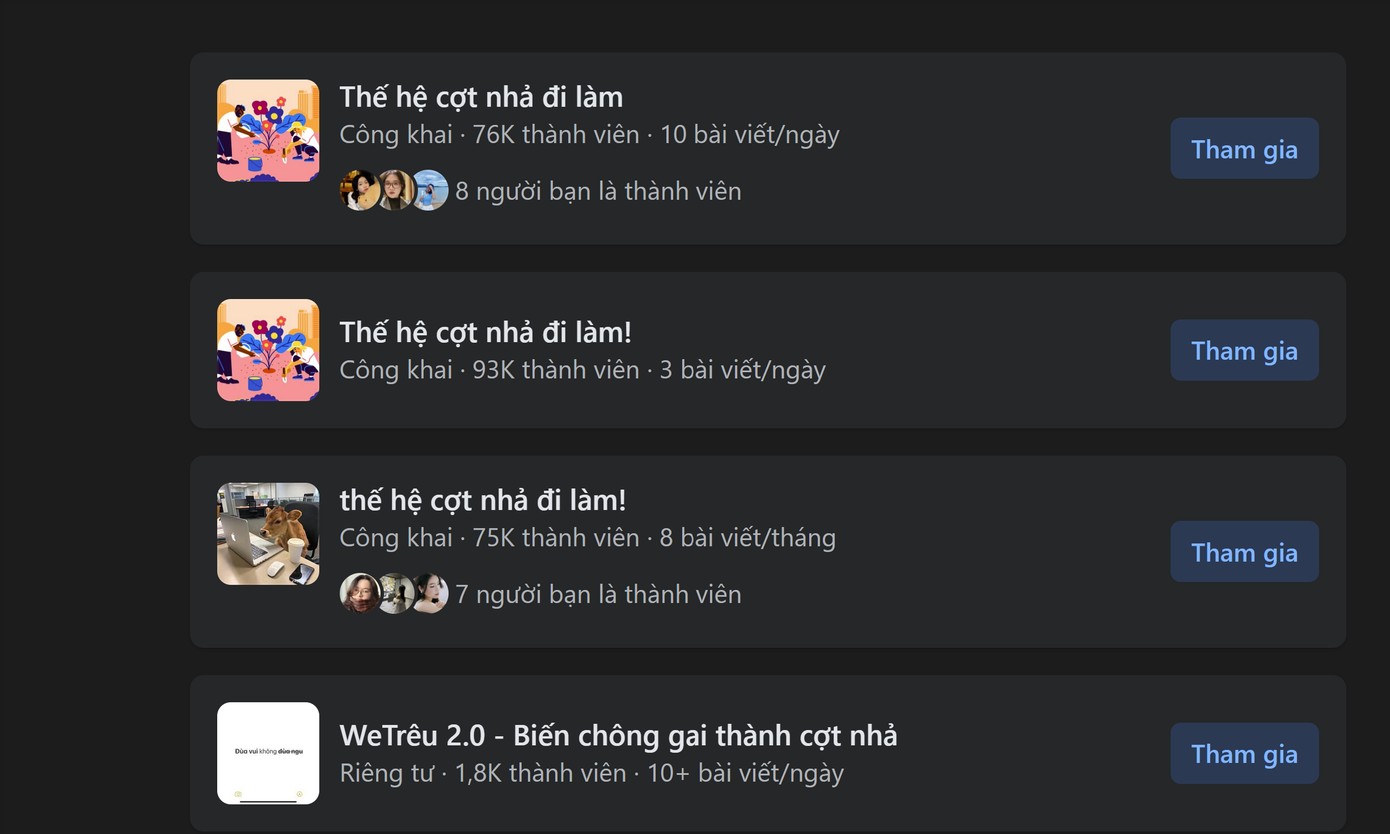Viewport: 1390px width, 834px height.
Task: Open group title "Thế hệ cợt nhả đi làm" without exclamation
Action: [481, 97]
